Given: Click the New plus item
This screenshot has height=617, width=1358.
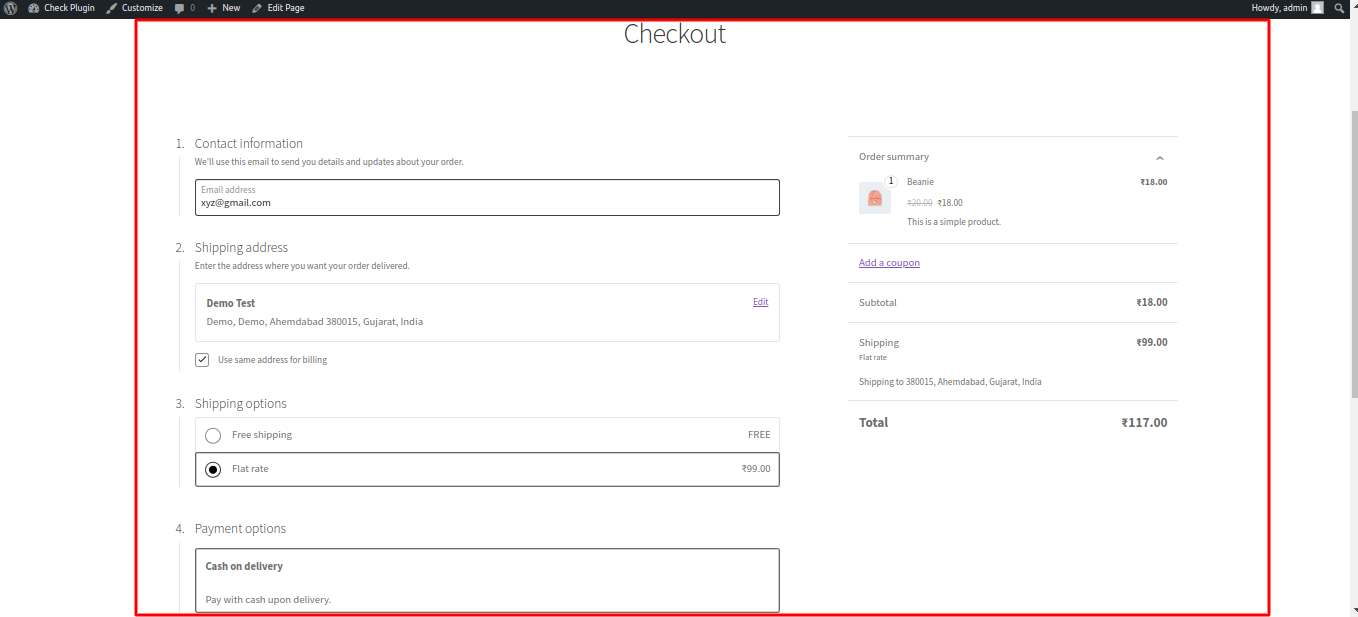Looking at the screenshot, I should [224, 8].
